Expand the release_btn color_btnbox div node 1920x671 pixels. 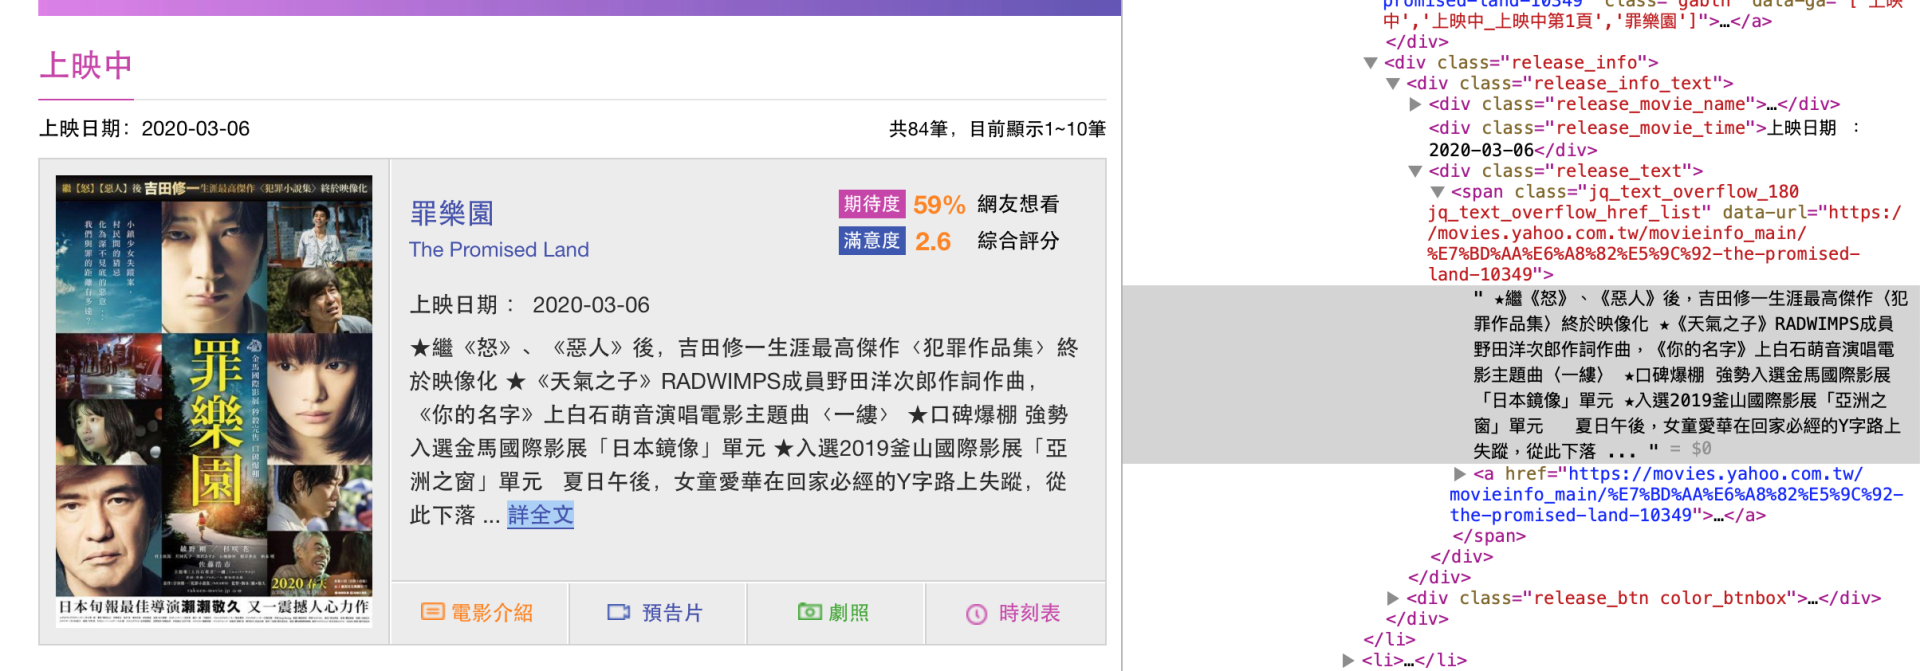tap(1393, 598)
